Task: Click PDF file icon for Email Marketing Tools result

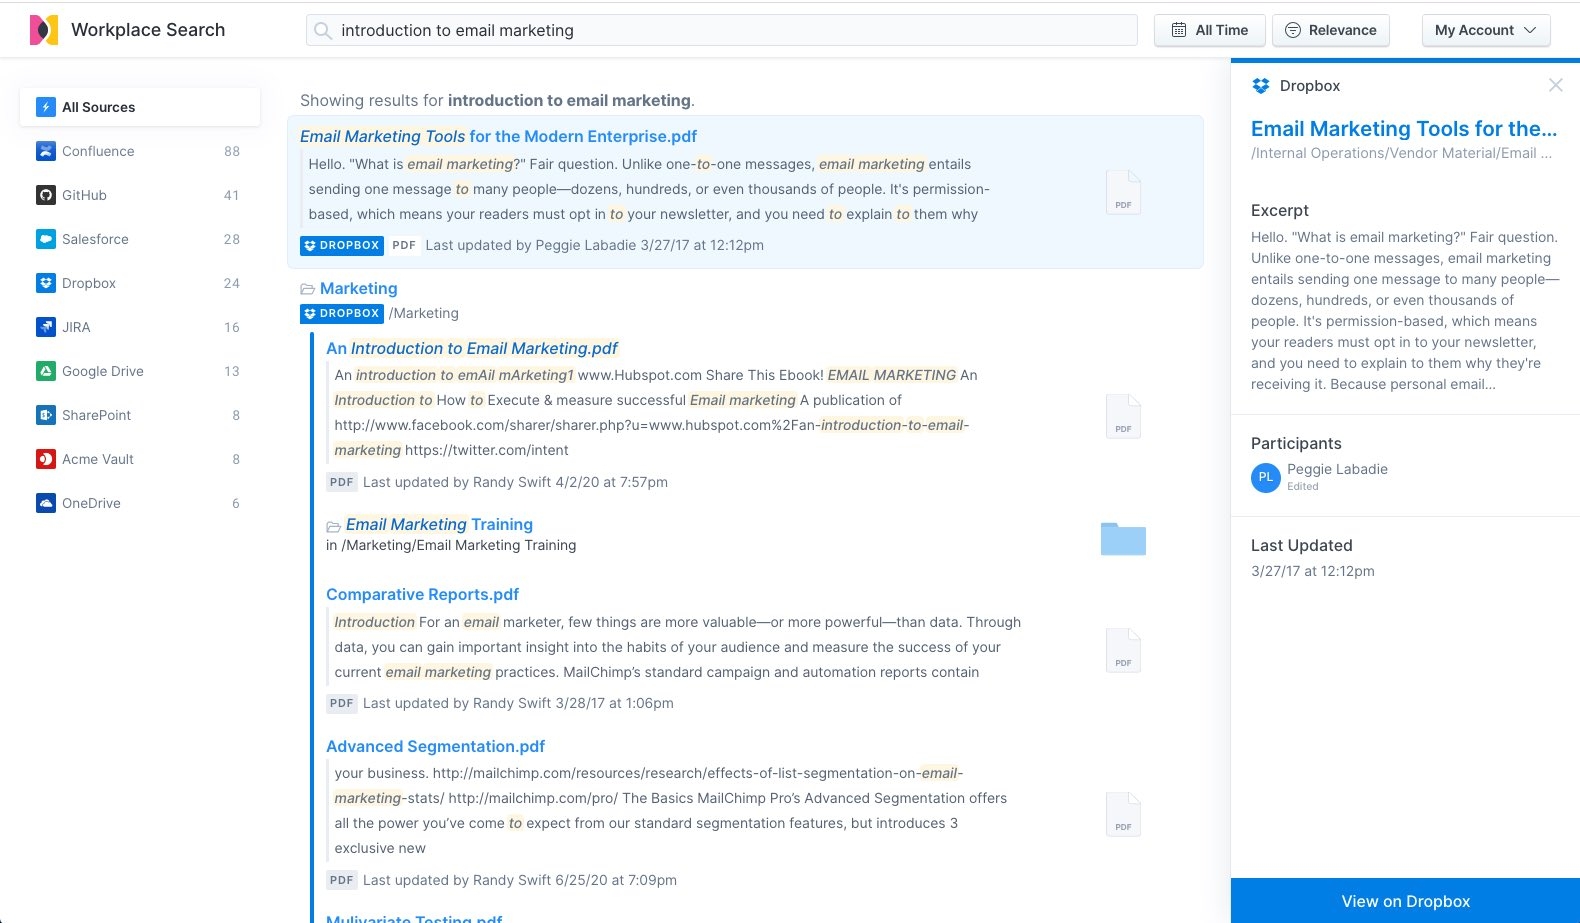Action: 1123,191
